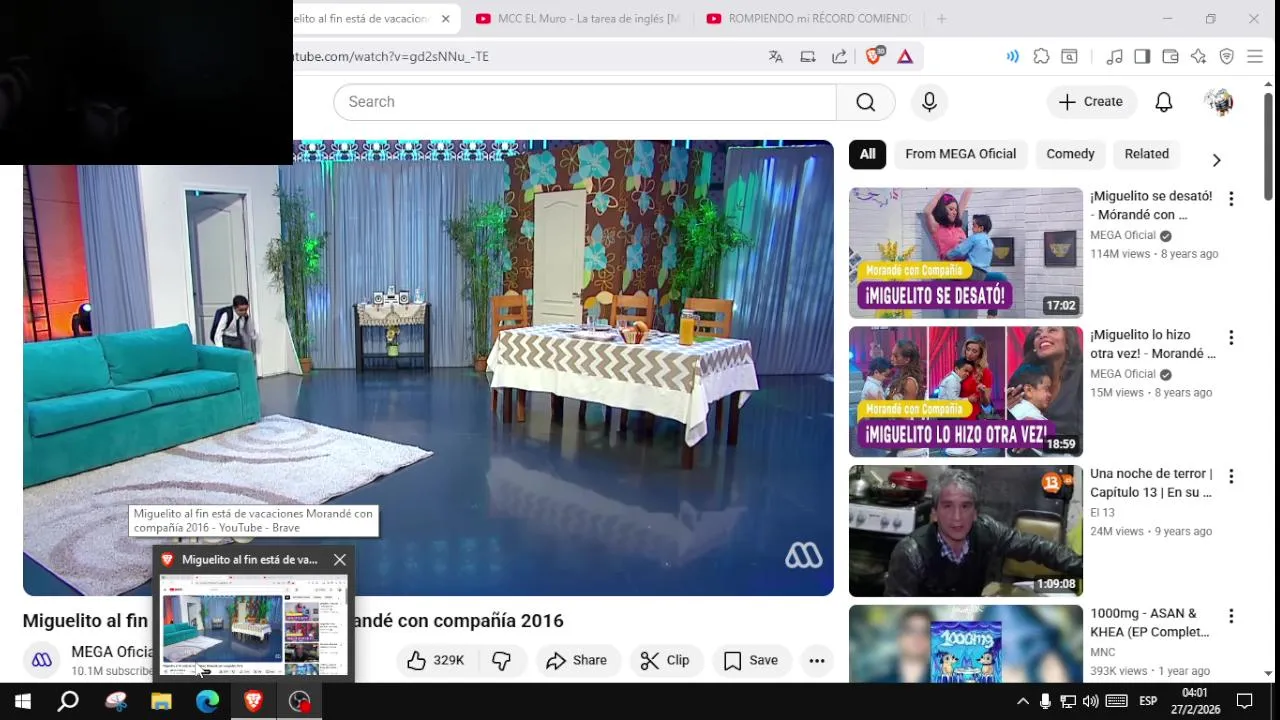
Task: Click the install/cast screen icon in address bar
Action: (x=808, y=57)
